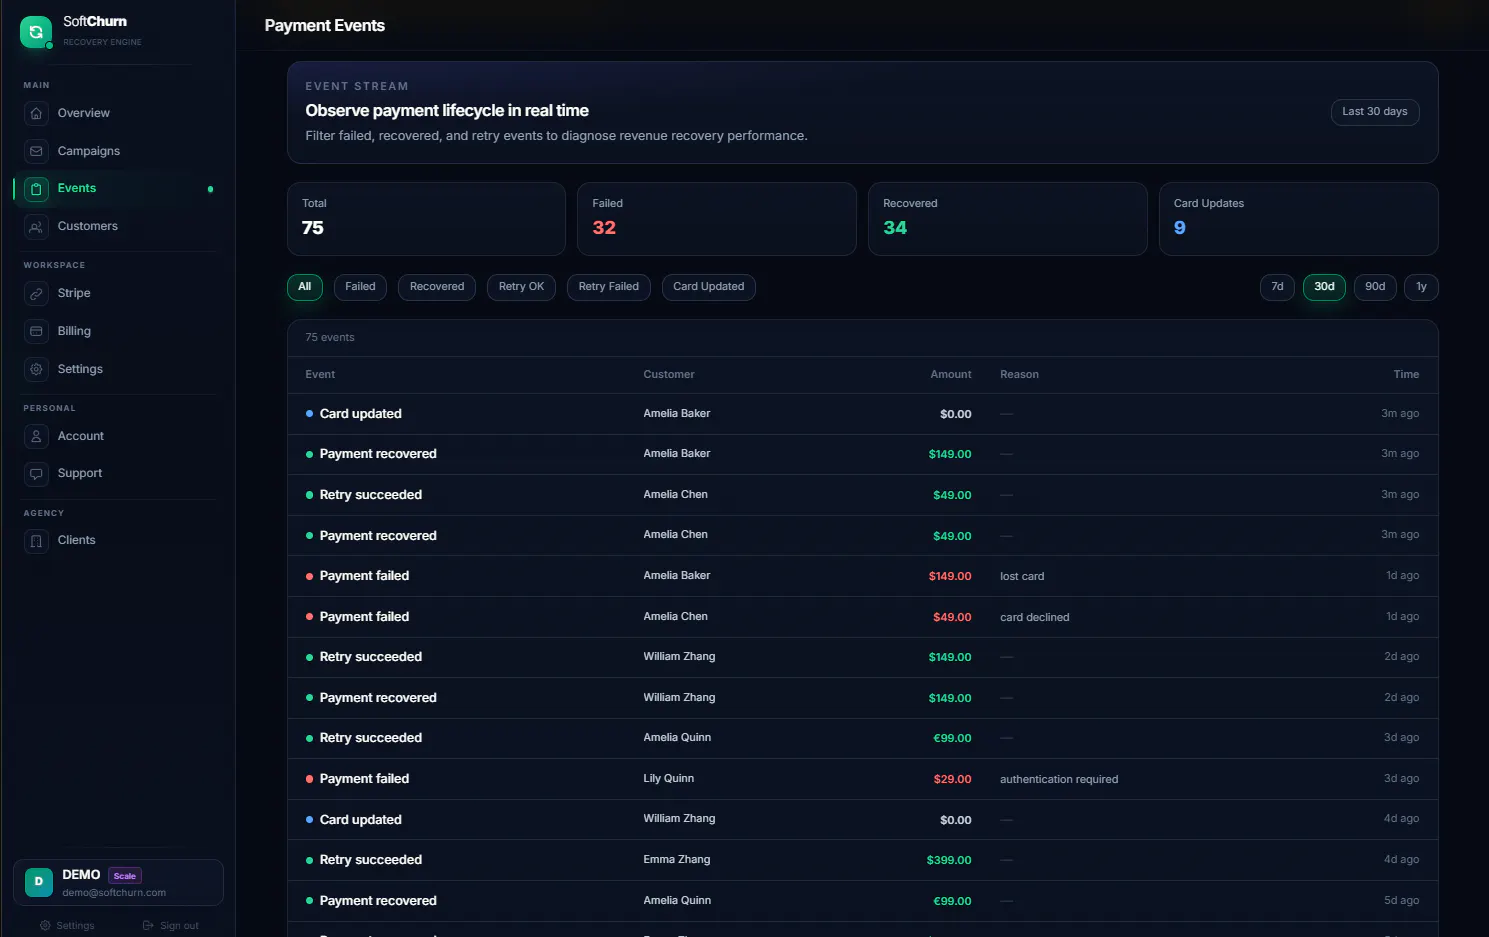Click the Events clipboard icon
1489x937 pixels.
pyautogui.click(x=36, y=188)
